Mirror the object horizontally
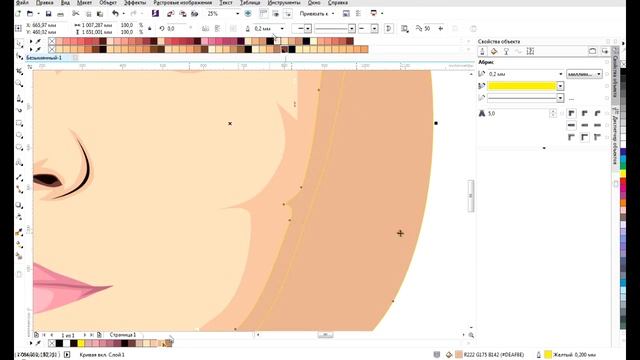Image resolution: width=640 pixels, height=360 pixels. [205, 29]
